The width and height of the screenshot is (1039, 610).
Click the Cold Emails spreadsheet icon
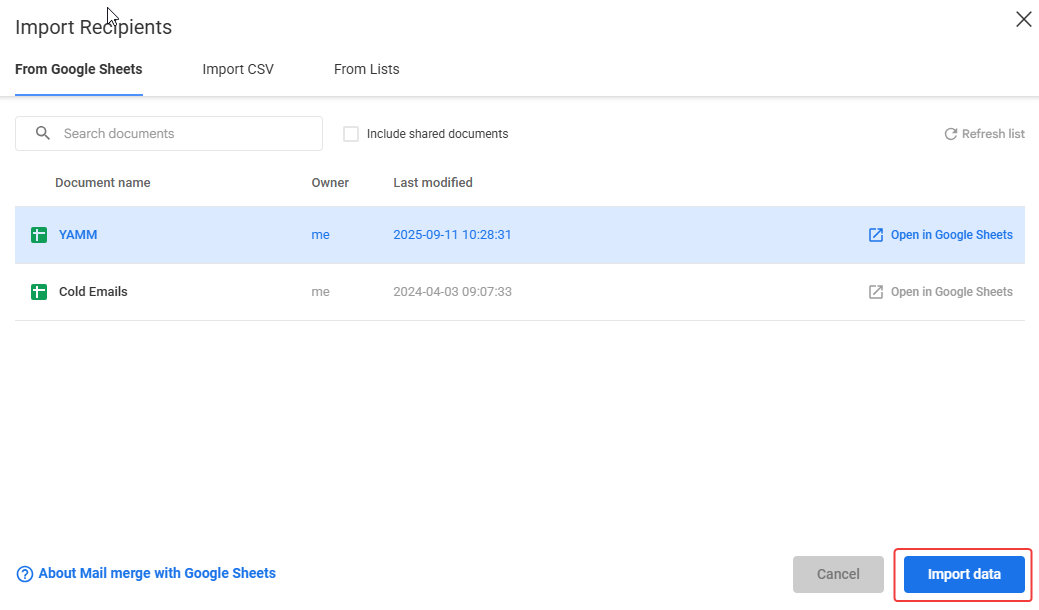pos(39,292)
